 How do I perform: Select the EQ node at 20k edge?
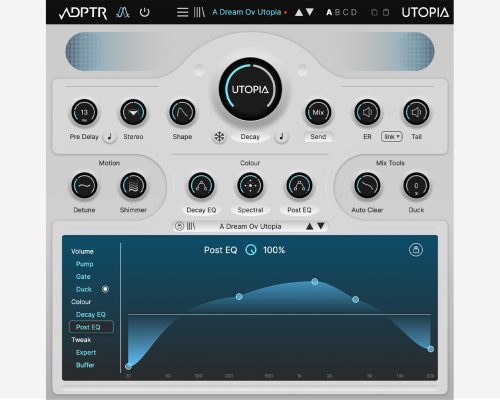point(431,349)
